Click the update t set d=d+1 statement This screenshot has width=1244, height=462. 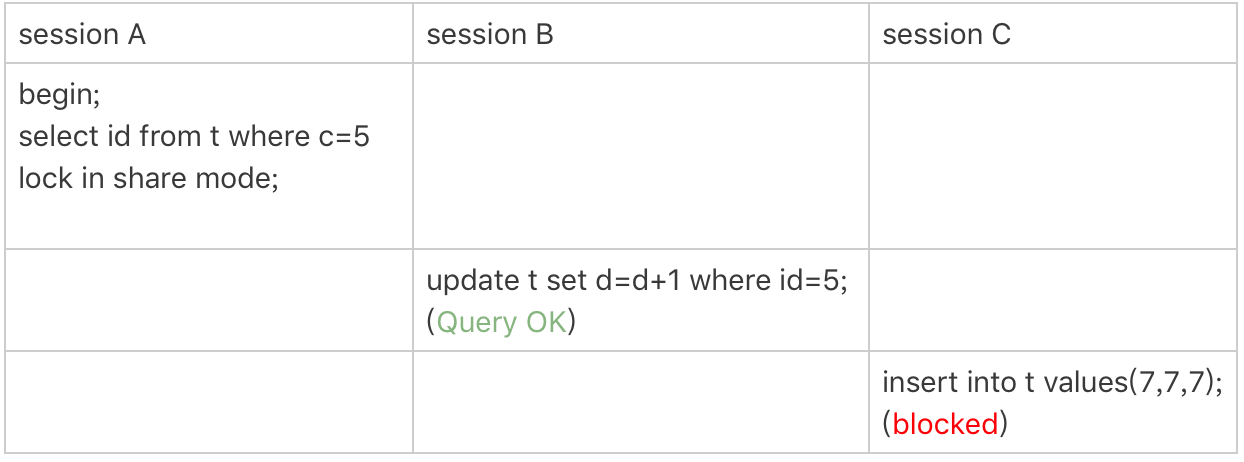[637, 281]
